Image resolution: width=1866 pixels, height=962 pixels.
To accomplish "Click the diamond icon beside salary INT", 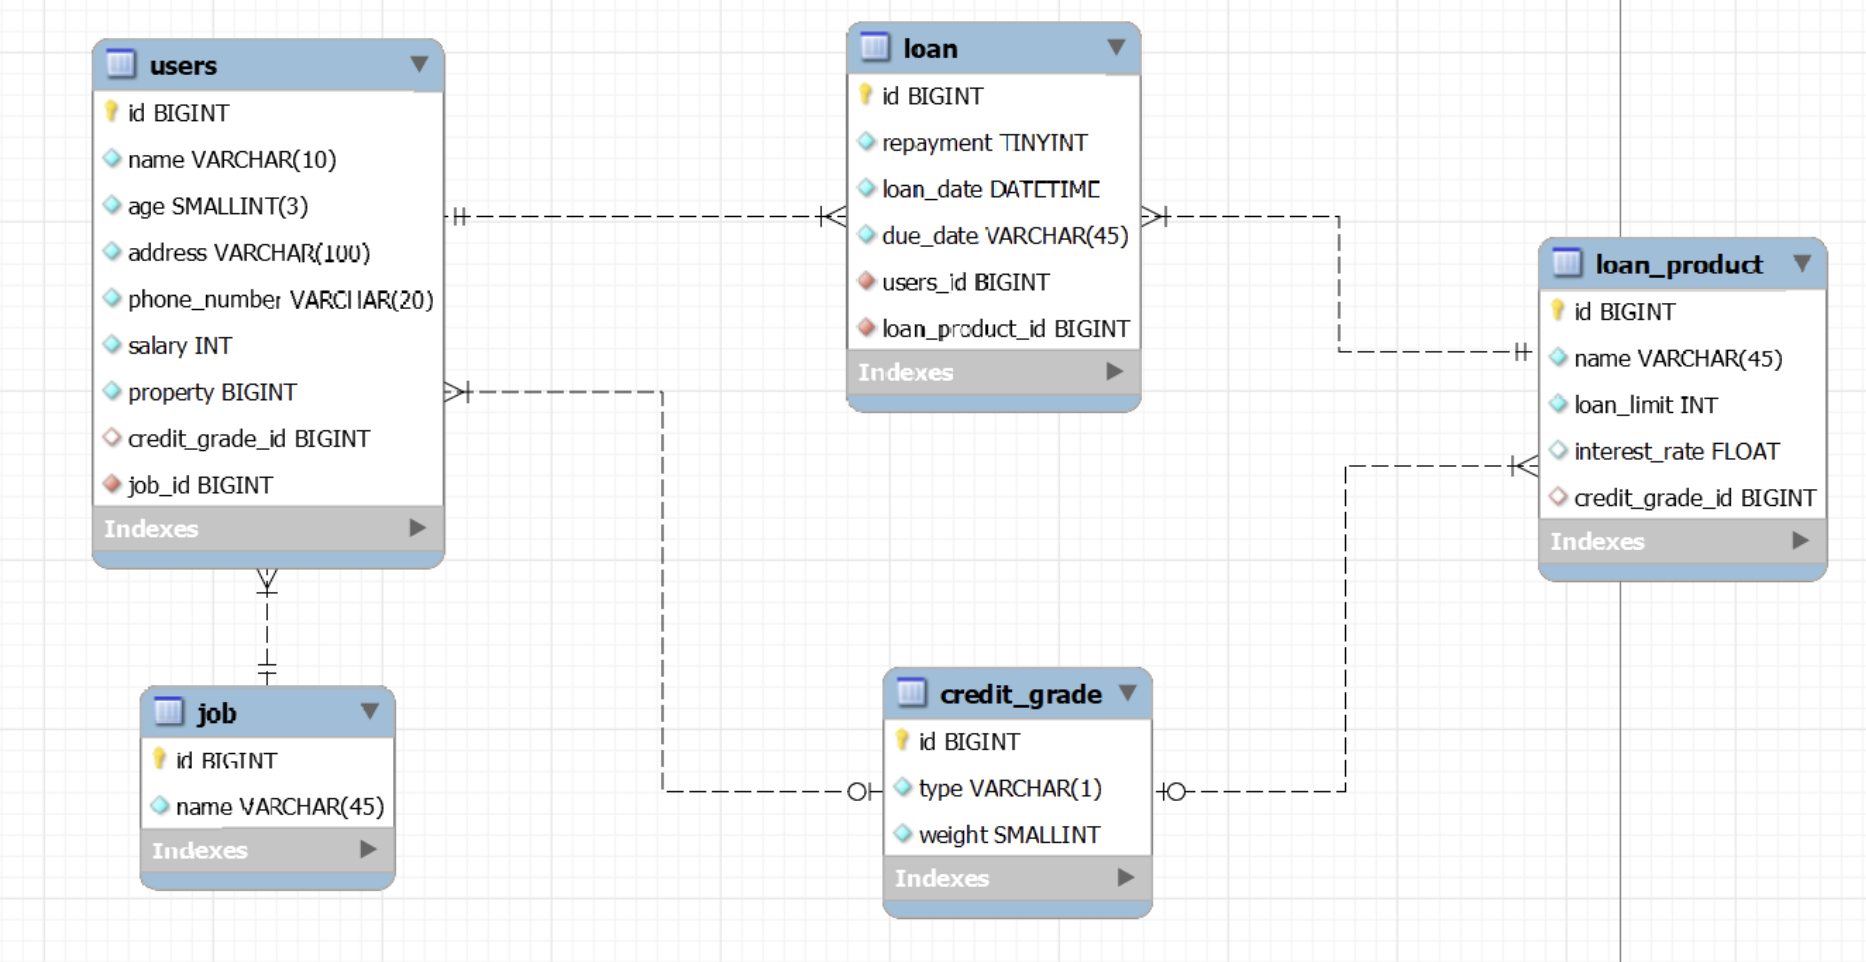I will tap(112, 344).
